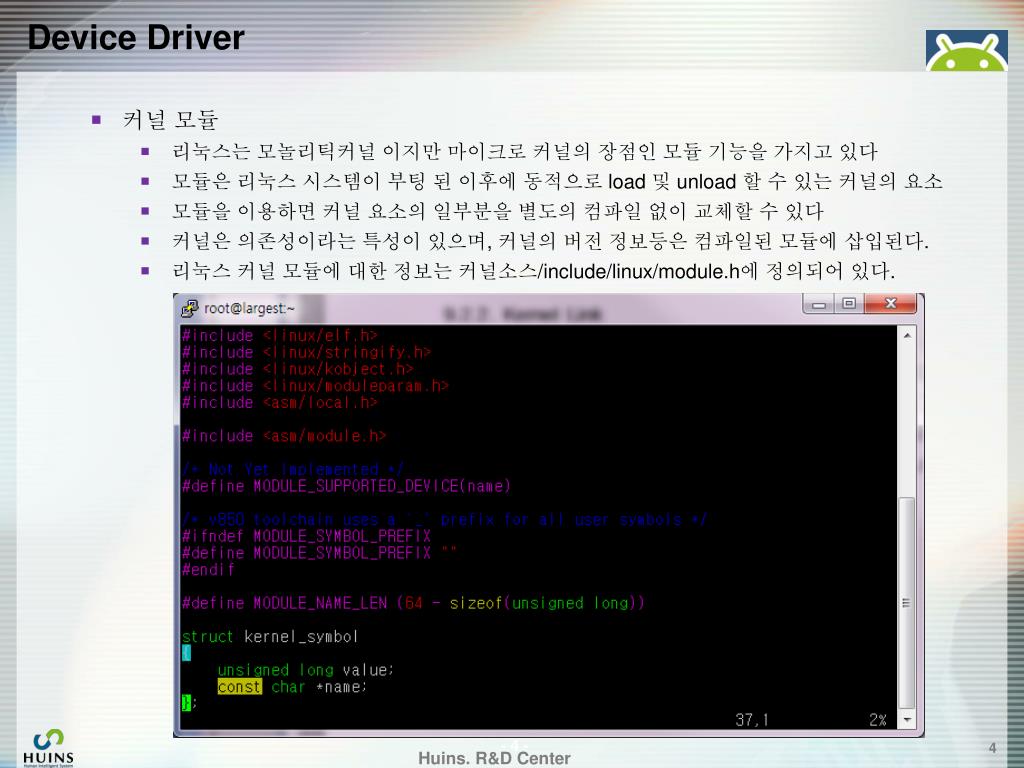Minimize the root@largest terminal window
Image resolution: width=1024 pixels, height=768 pixels.
pyautogui.click(x=824, y=304)
